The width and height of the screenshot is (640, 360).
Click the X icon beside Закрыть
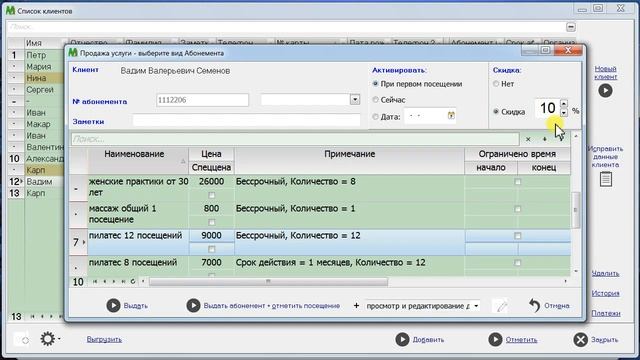tap(580, 339)
